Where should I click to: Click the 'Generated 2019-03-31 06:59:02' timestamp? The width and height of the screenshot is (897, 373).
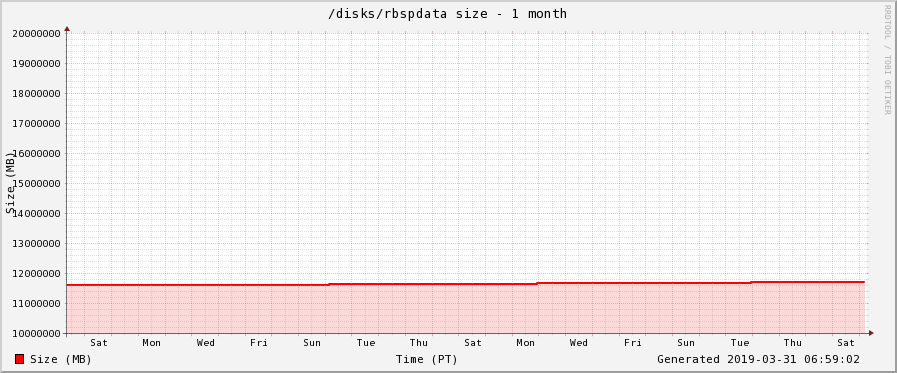758,359
